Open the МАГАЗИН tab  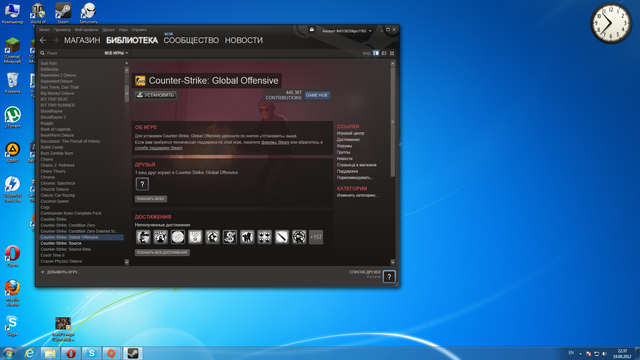pyautogui.click(x=82, y=40)
